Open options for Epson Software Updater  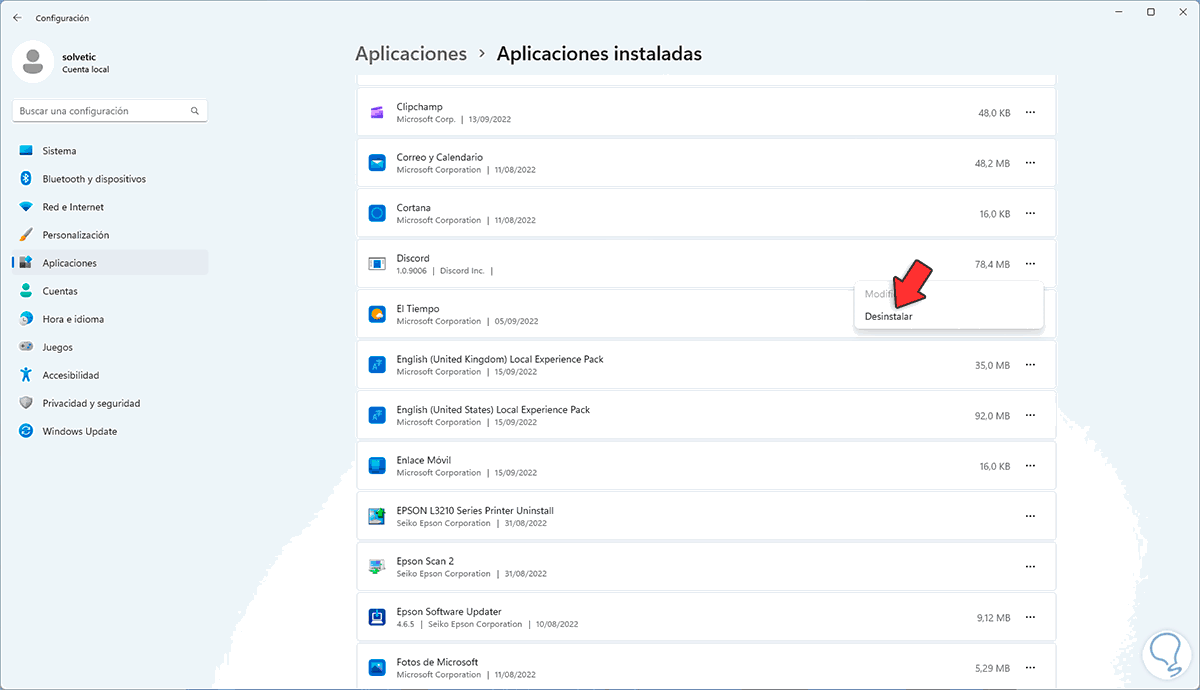pyautogui.click(x=1030, y=617)
